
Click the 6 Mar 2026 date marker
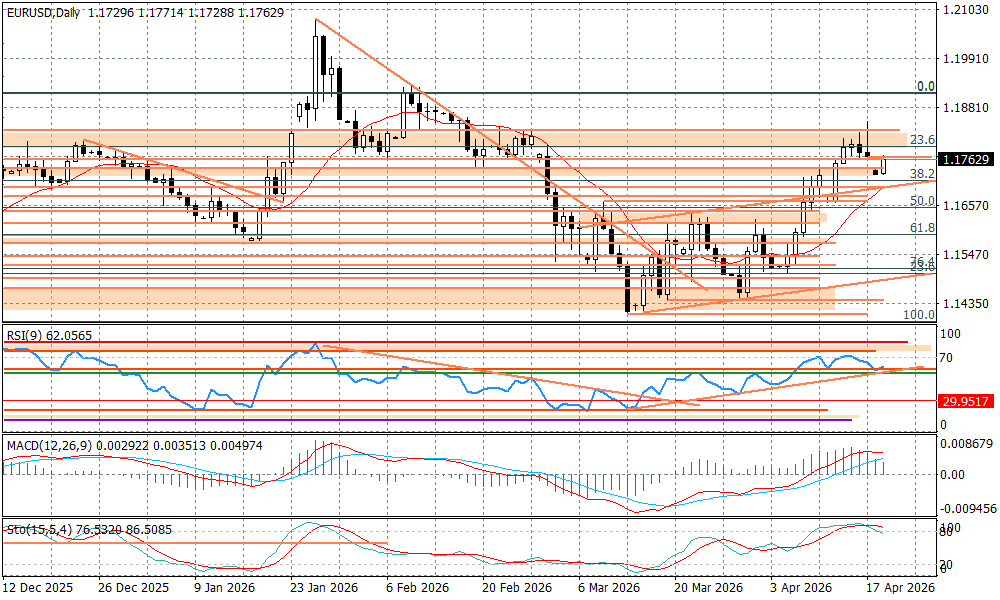pos(609,589)
